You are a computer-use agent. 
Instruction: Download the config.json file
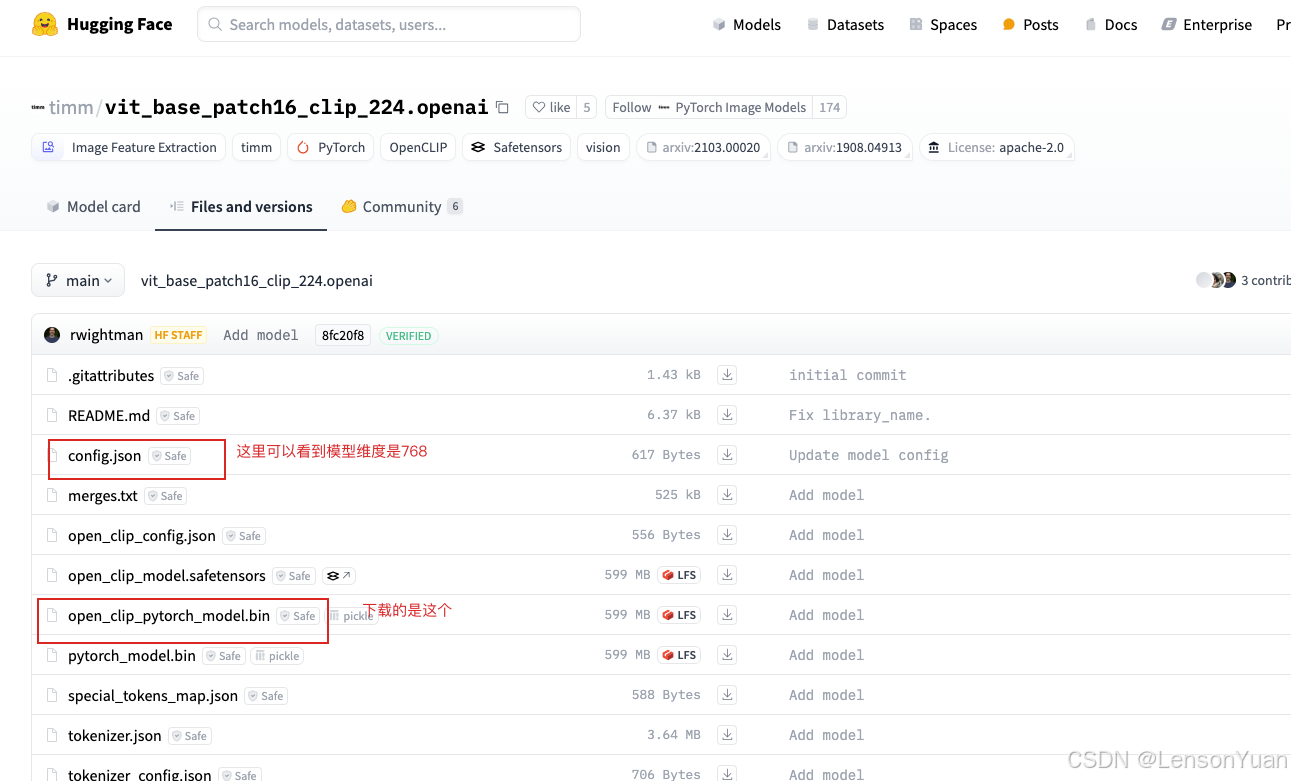(728, 455)
